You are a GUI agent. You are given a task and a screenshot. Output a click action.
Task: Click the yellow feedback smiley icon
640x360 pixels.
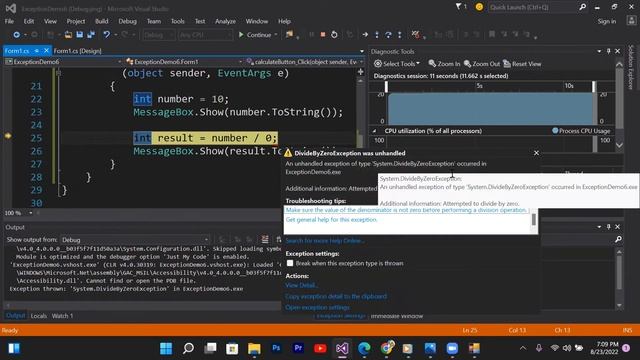pyautogui.click(x=479, y=7)
